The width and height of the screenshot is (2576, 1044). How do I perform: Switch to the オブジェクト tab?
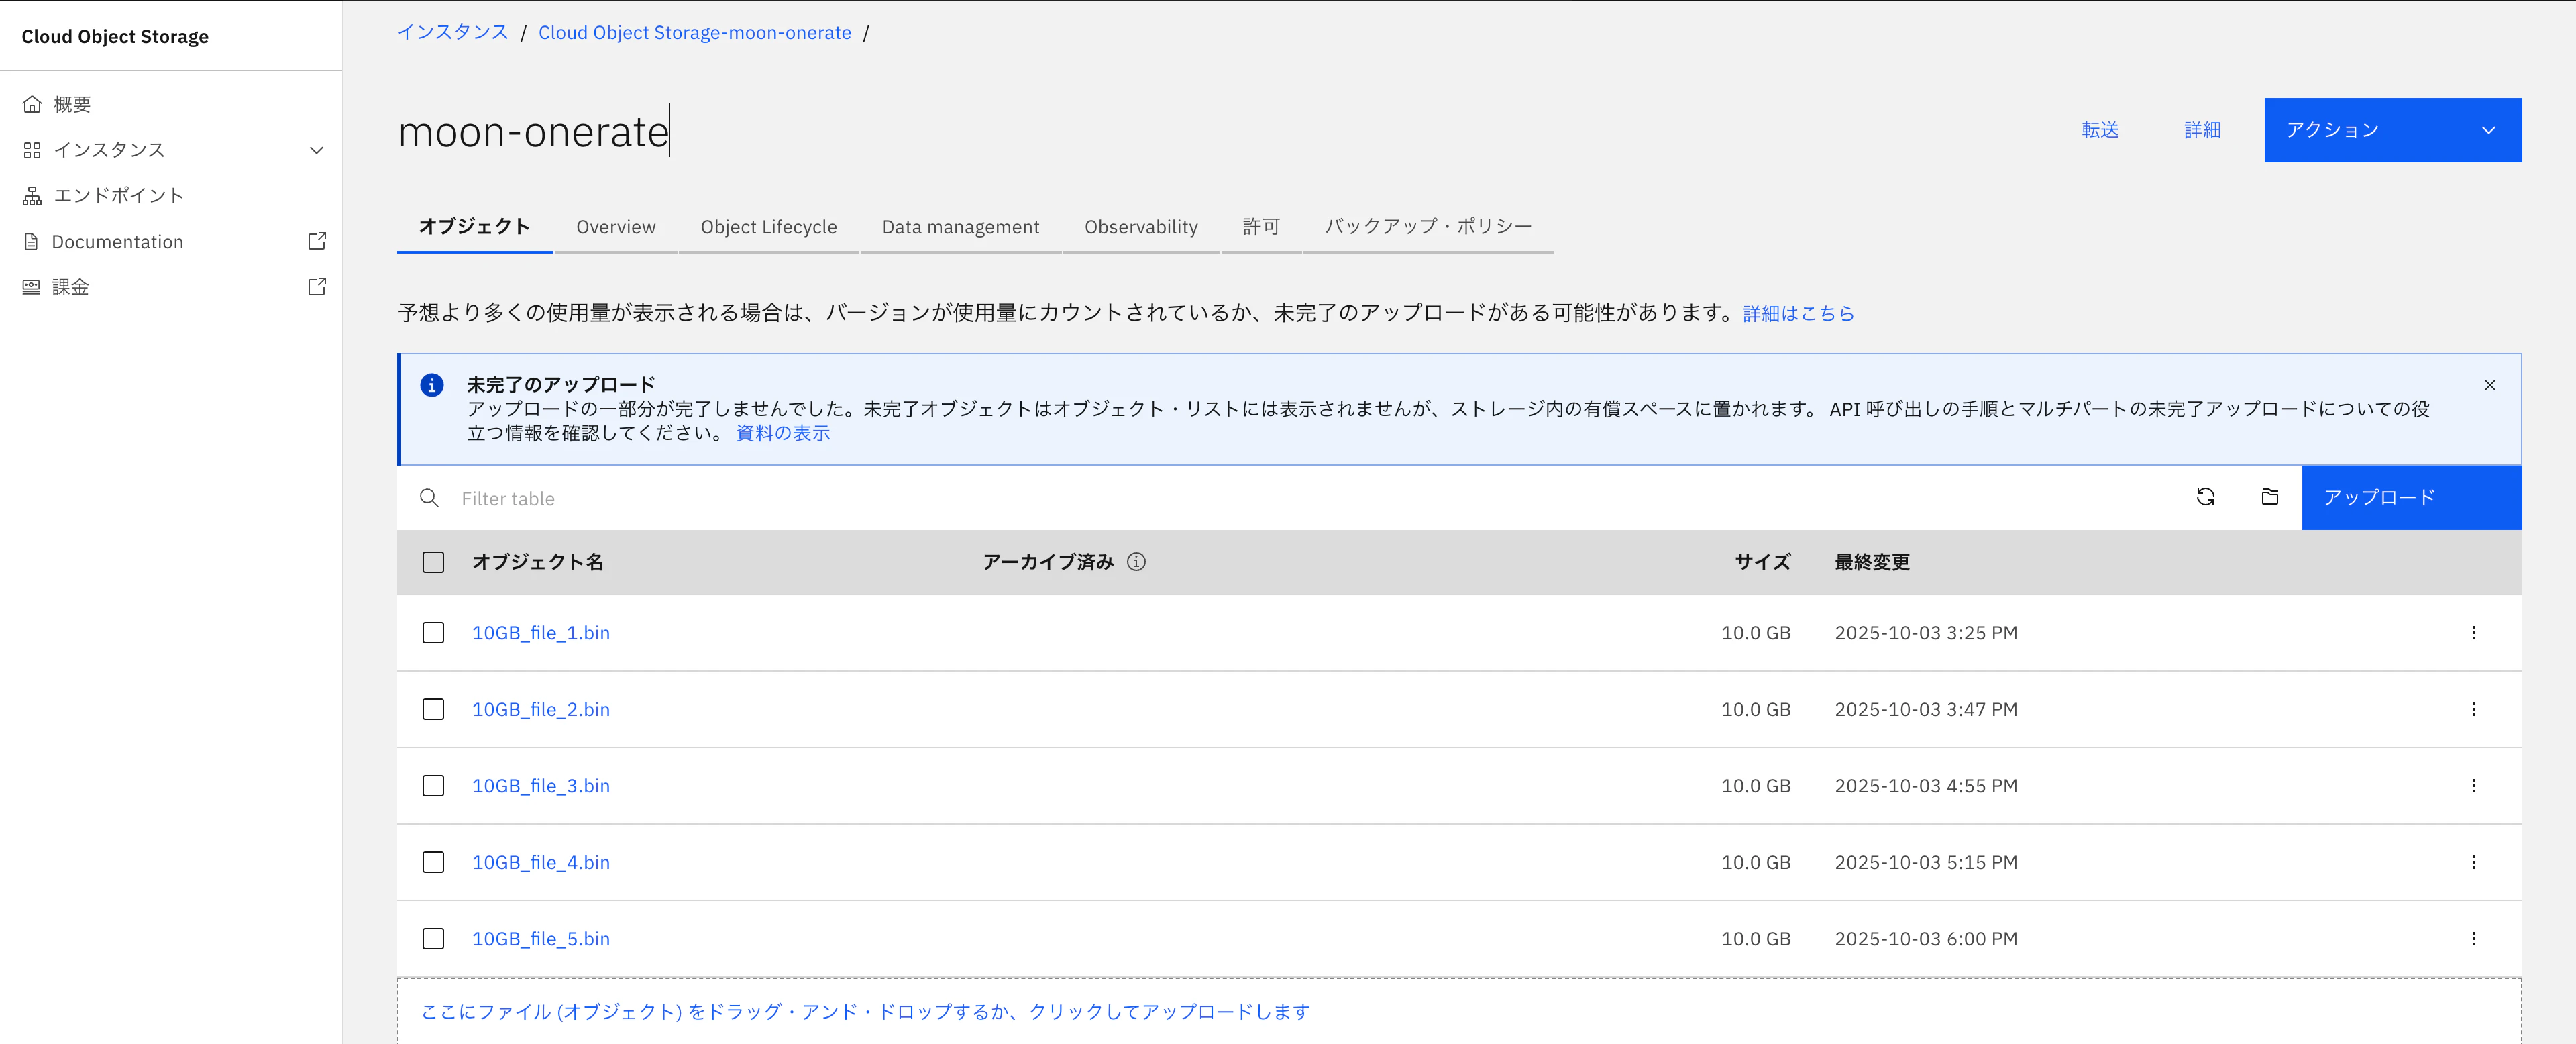[474, 227]
